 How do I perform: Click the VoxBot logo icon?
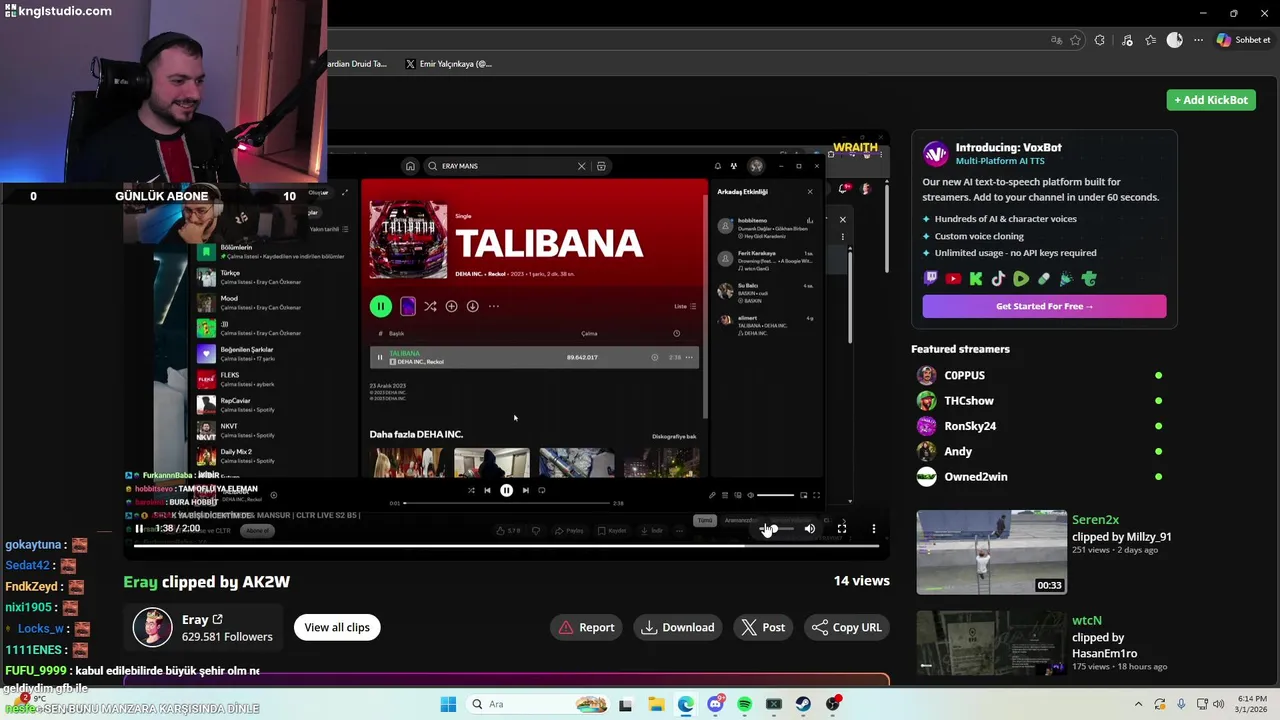[936, 153]
